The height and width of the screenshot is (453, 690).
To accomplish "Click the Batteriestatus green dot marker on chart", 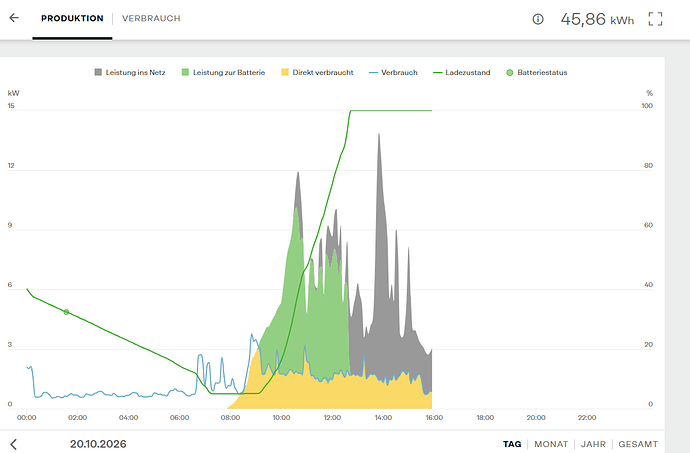I will (66, 312).
